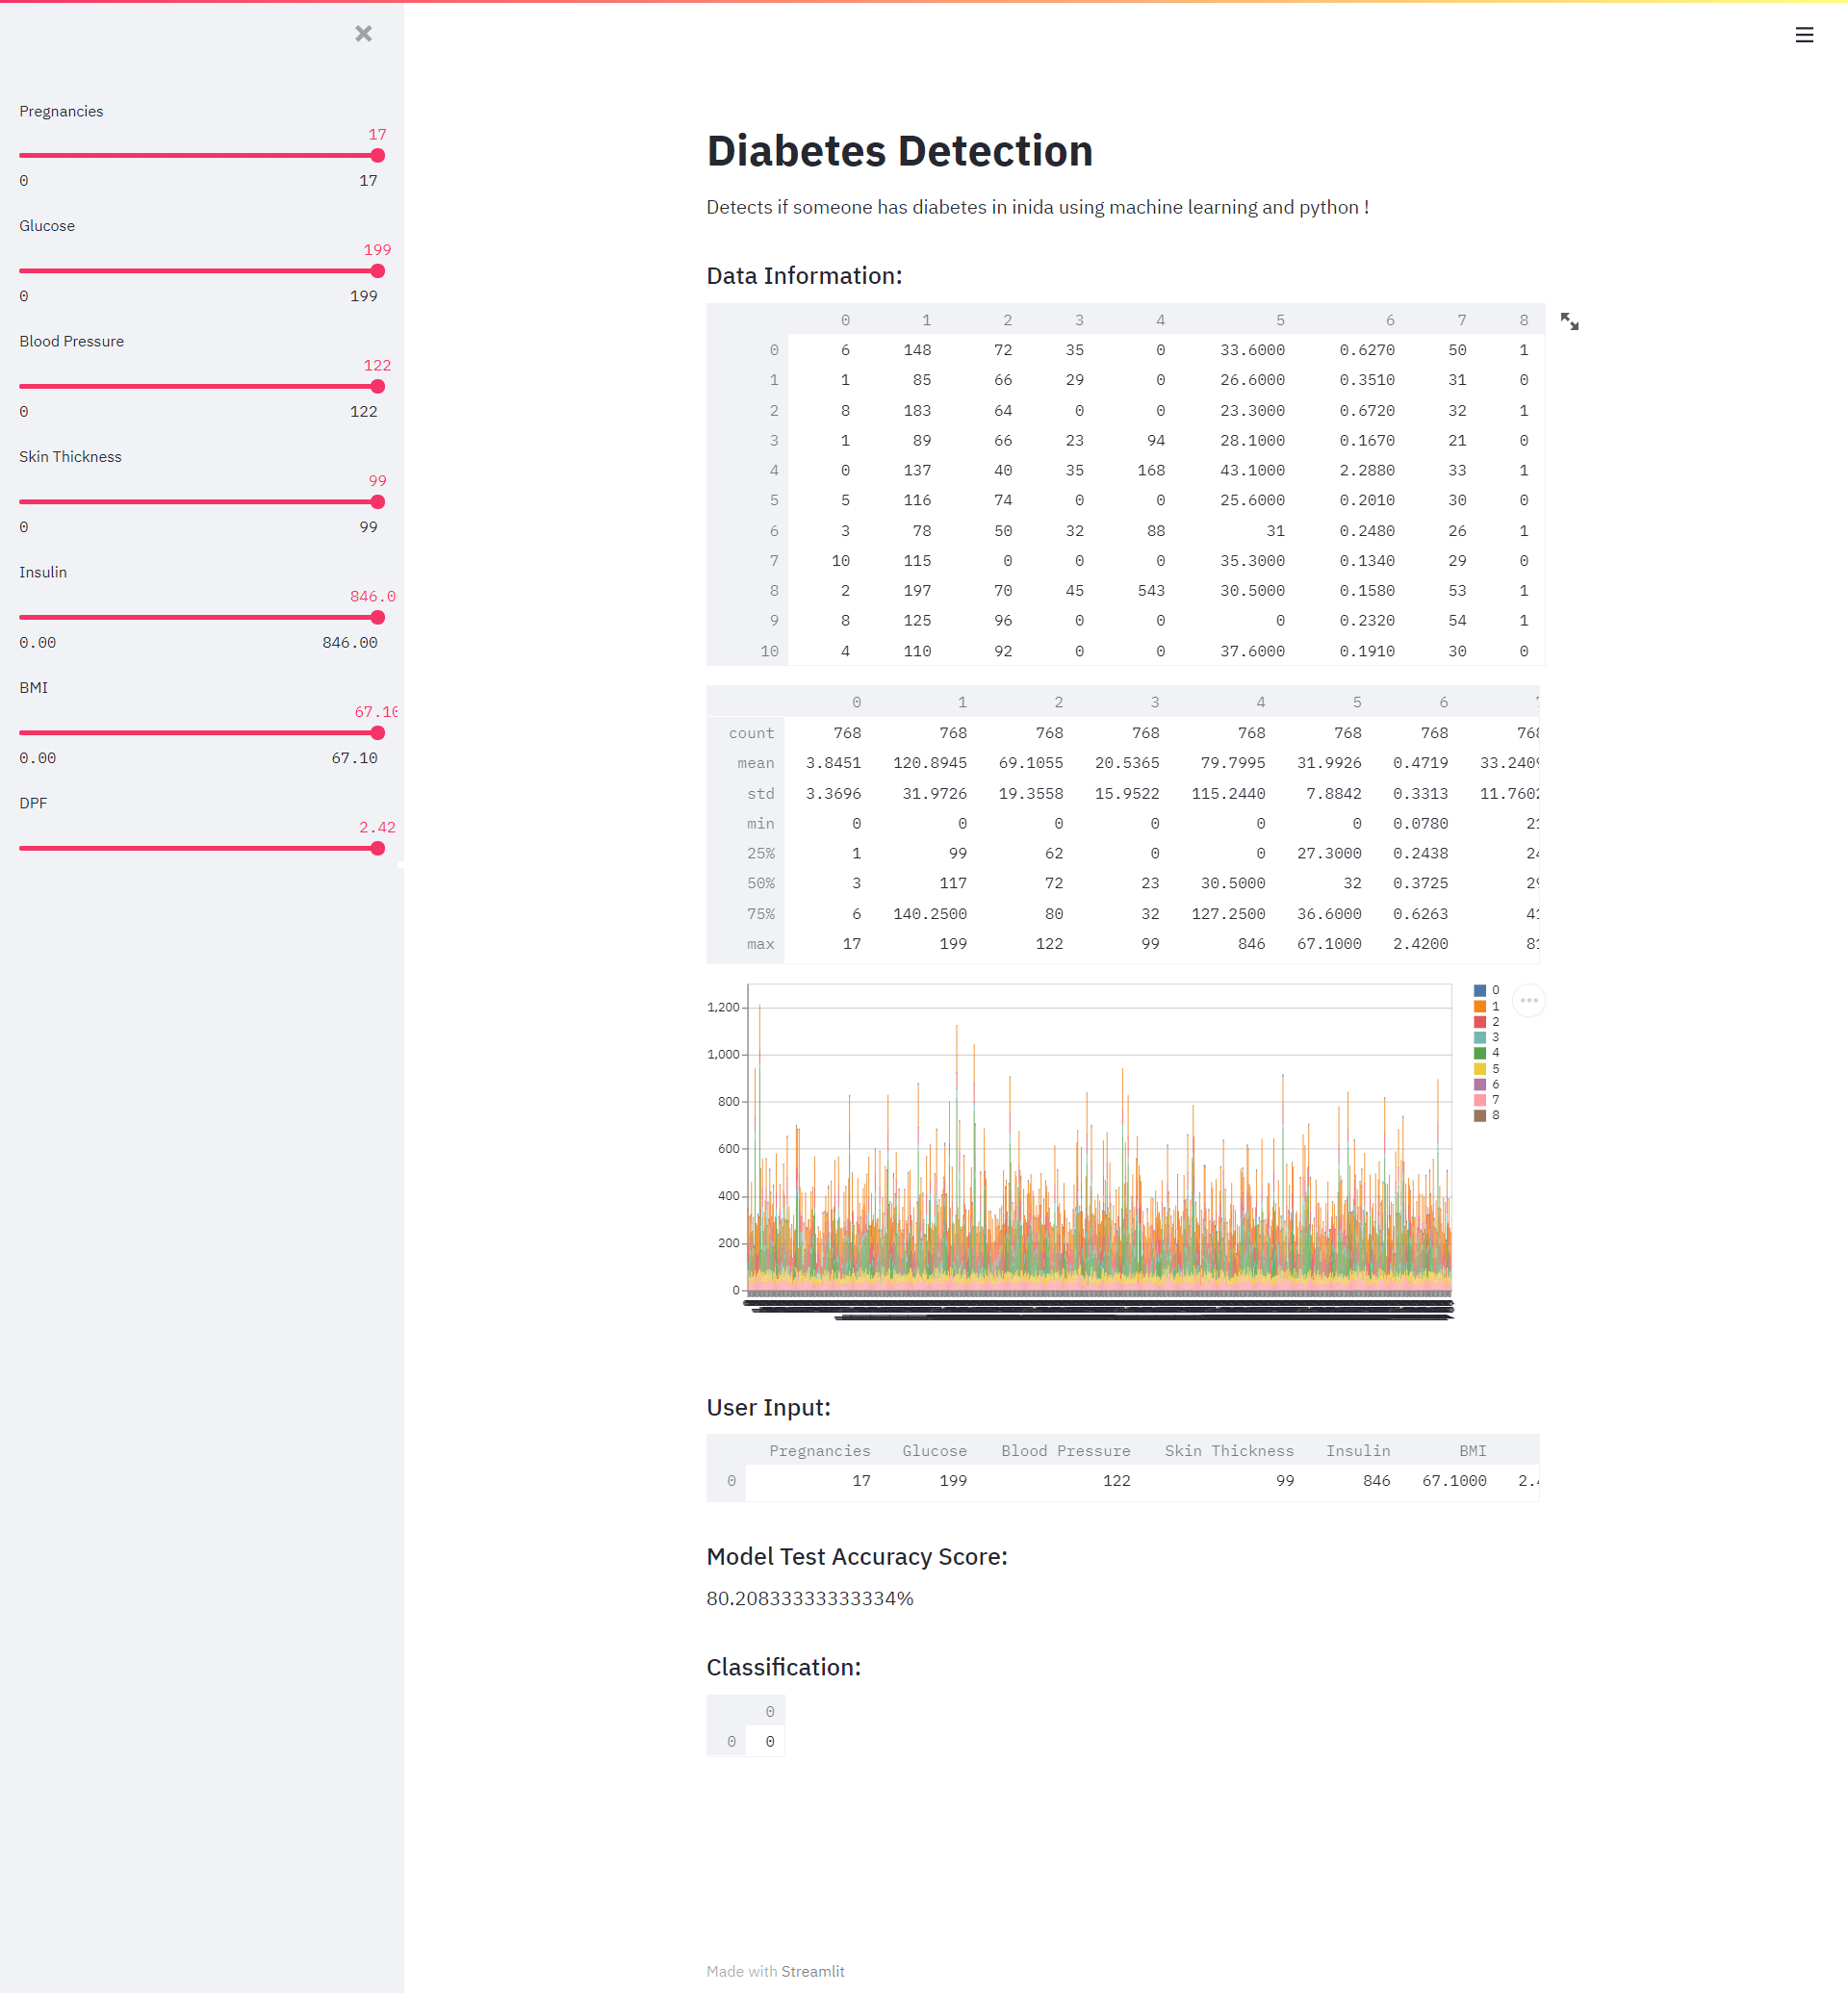Click the pink legend swatch for series 7
This screenshot has height=1993, width=1848.
coord(1479,1100)
